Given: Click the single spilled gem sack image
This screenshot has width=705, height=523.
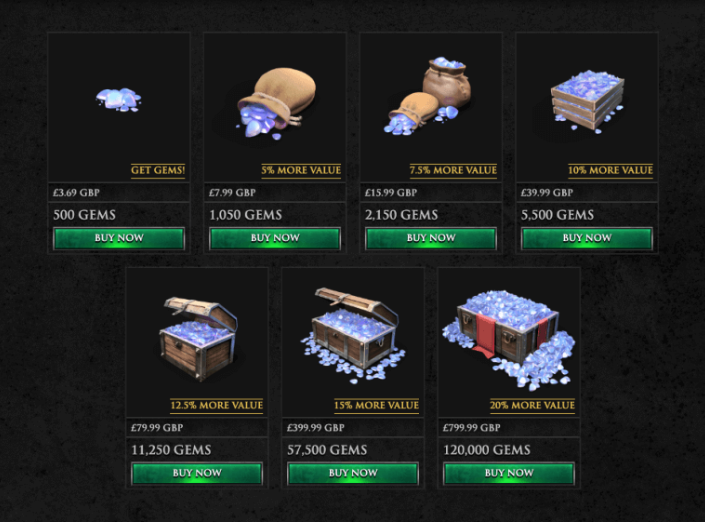Looking at the screenshot, I should pyautogui.click(x=275, y=103).
